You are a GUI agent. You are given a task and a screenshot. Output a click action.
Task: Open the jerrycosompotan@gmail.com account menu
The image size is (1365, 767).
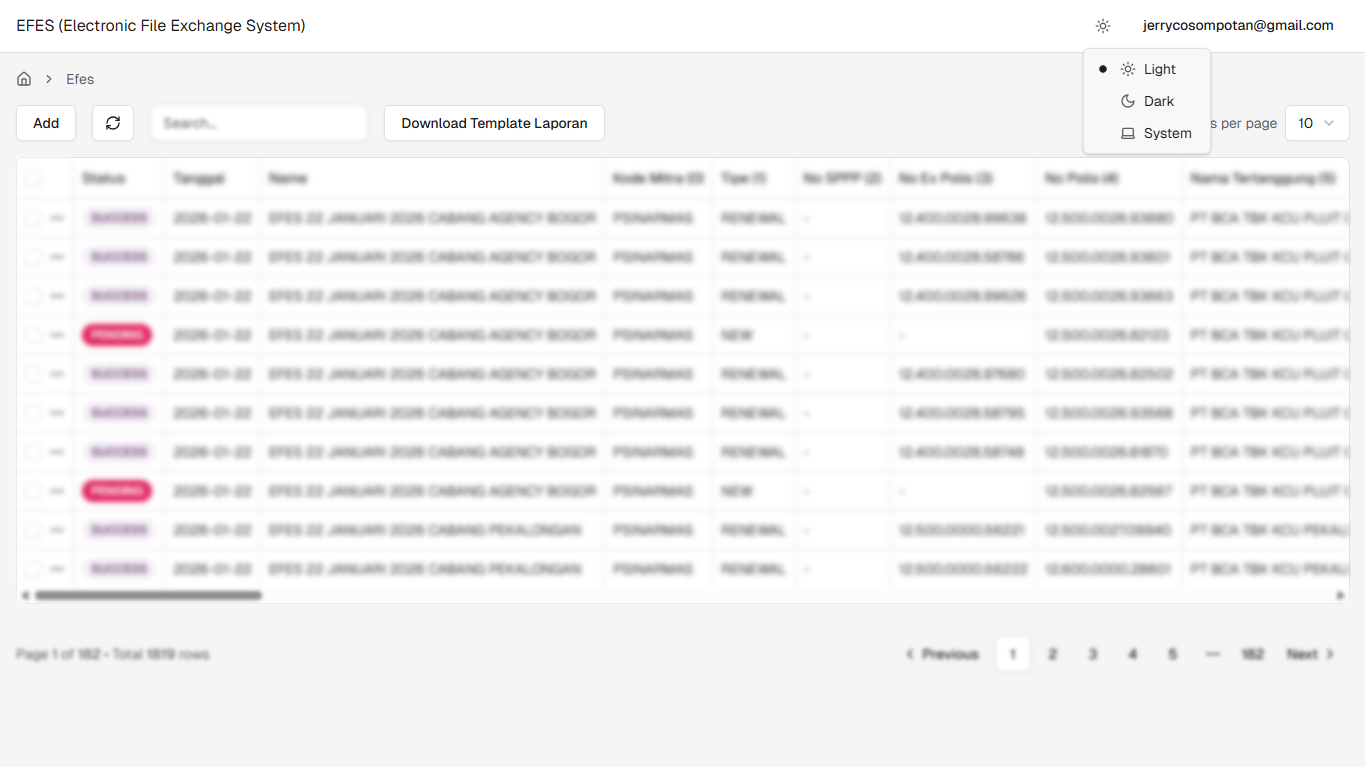(x=1238, y=26)
